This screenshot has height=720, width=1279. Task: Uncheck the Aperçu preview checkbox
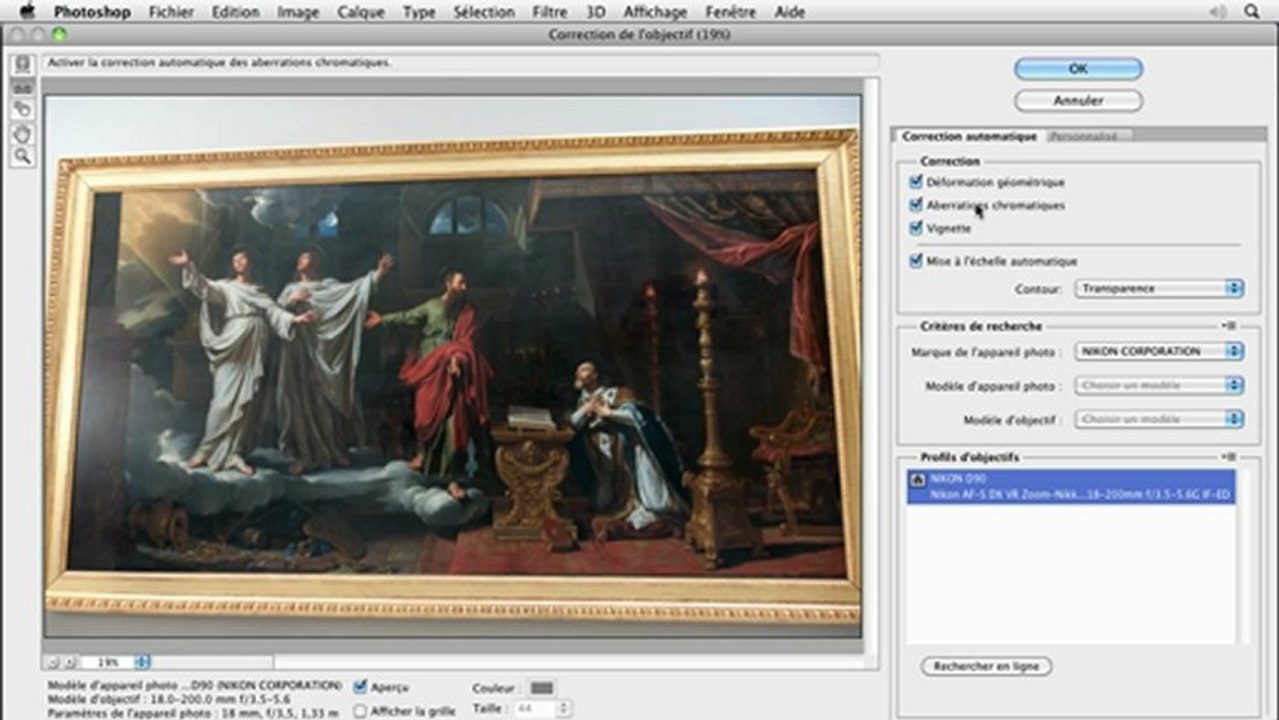pyautogui.click(x=361, y=687)
